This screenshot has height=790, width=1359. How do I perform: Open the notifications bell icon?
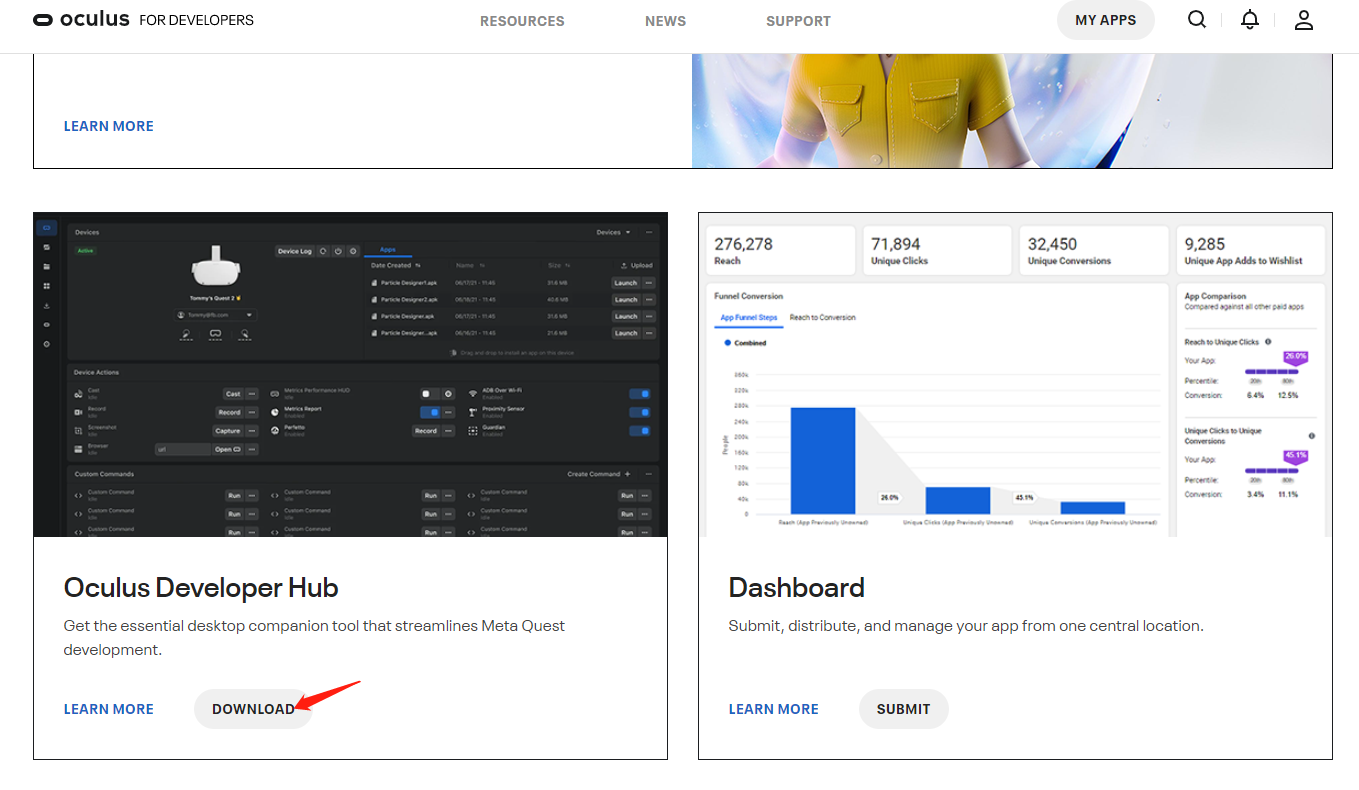pyautogui.click(x=1250, y=20)
